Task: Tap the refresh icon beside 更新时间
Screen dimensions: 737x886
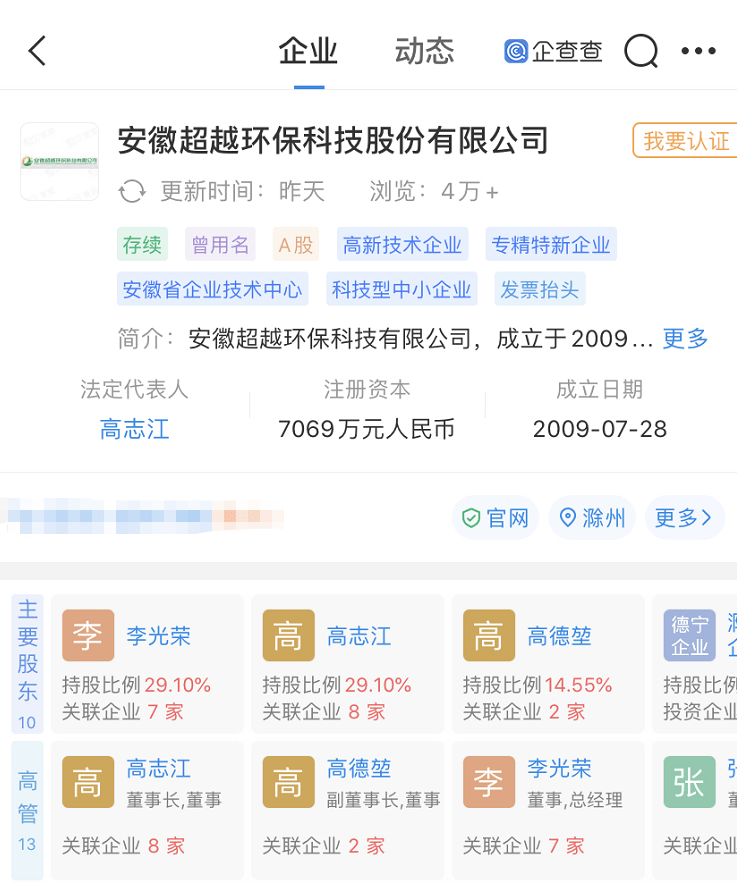Action: (x=132, y=191)
